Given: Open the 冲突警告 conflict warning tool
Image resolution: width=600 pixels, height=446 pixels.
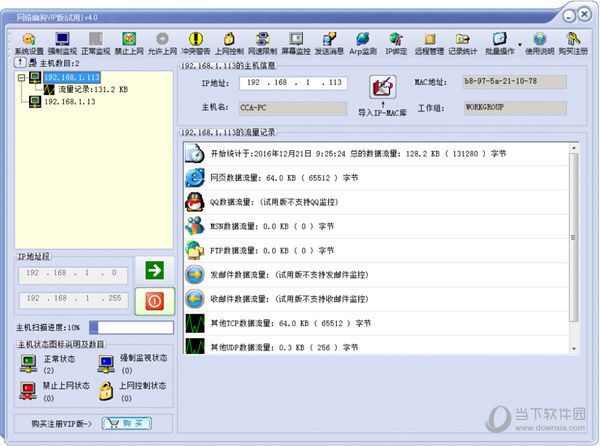Looking at the screenshot, I should pyautogui.click(x=196, y=44).
